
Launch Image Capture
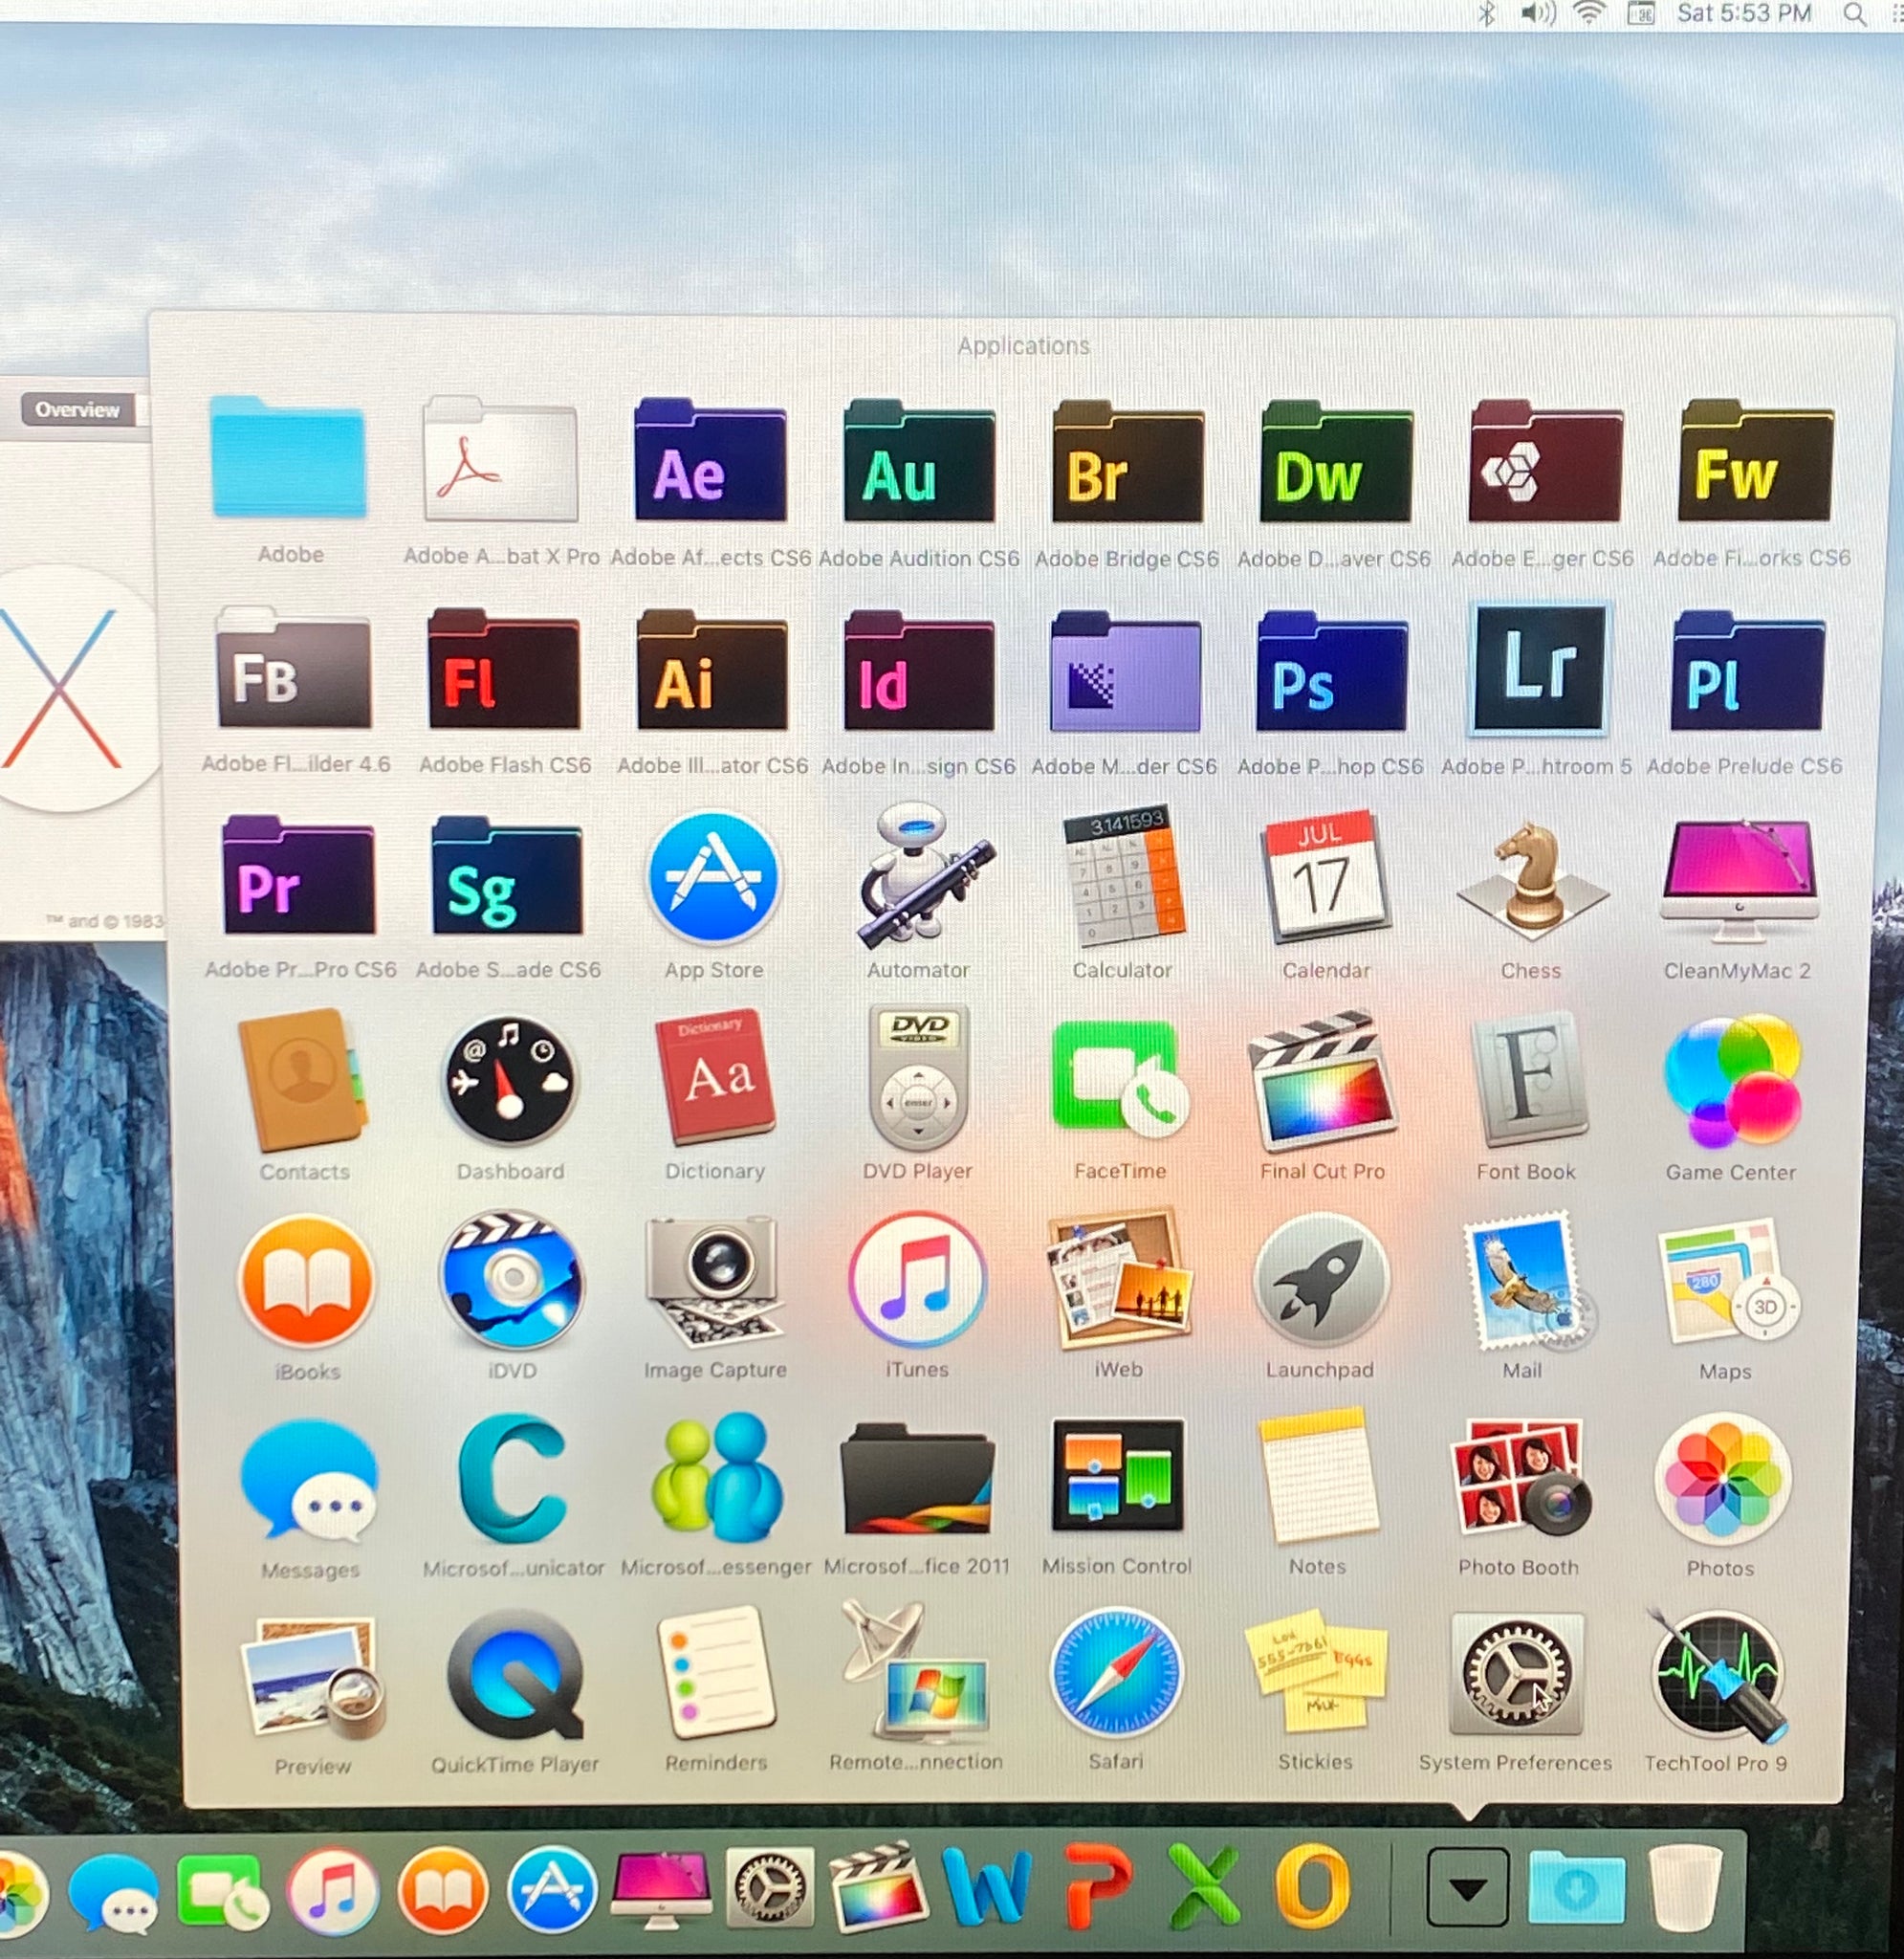(x=715, y=1282)
